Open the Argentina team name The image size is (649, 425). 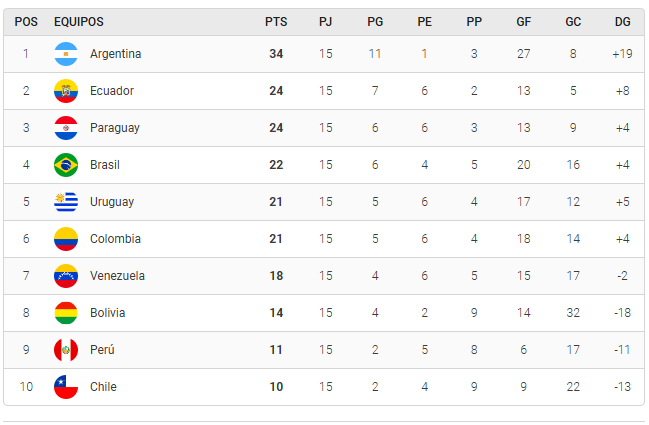115,54
